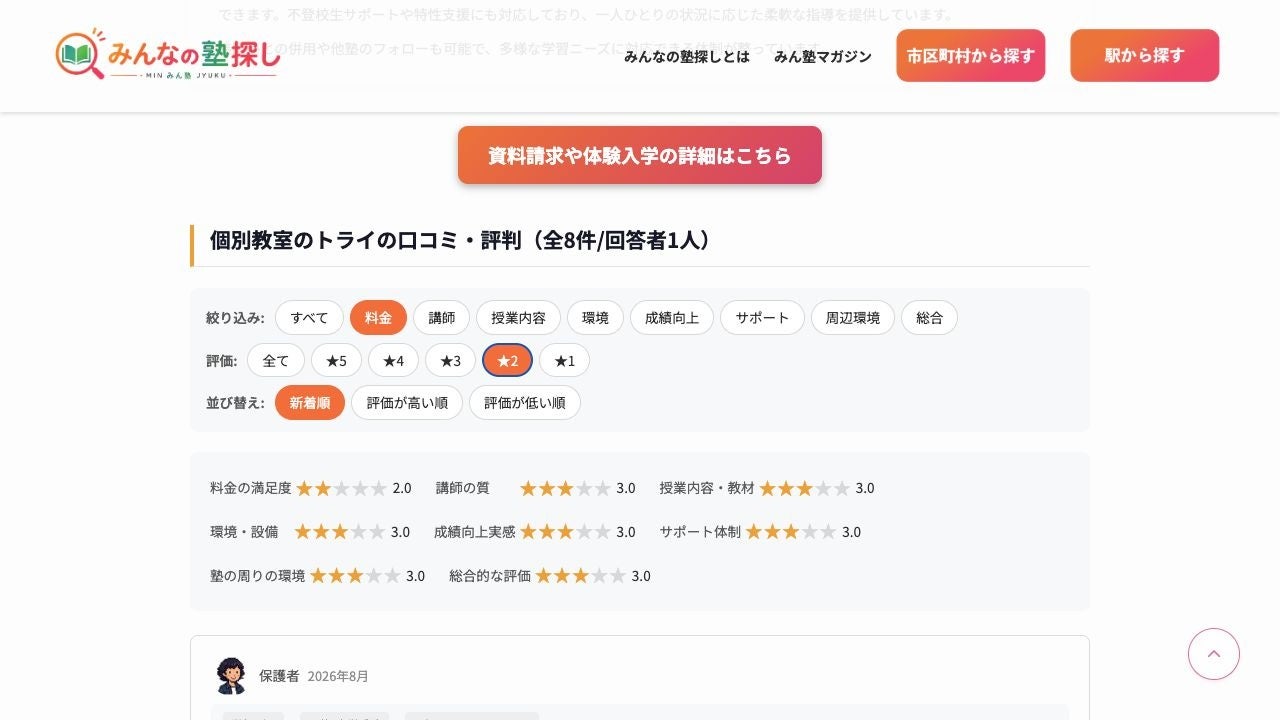Toggle the 料金 category filter
Viewport: 1280px width, 720px height.
[x=378, y=318]
